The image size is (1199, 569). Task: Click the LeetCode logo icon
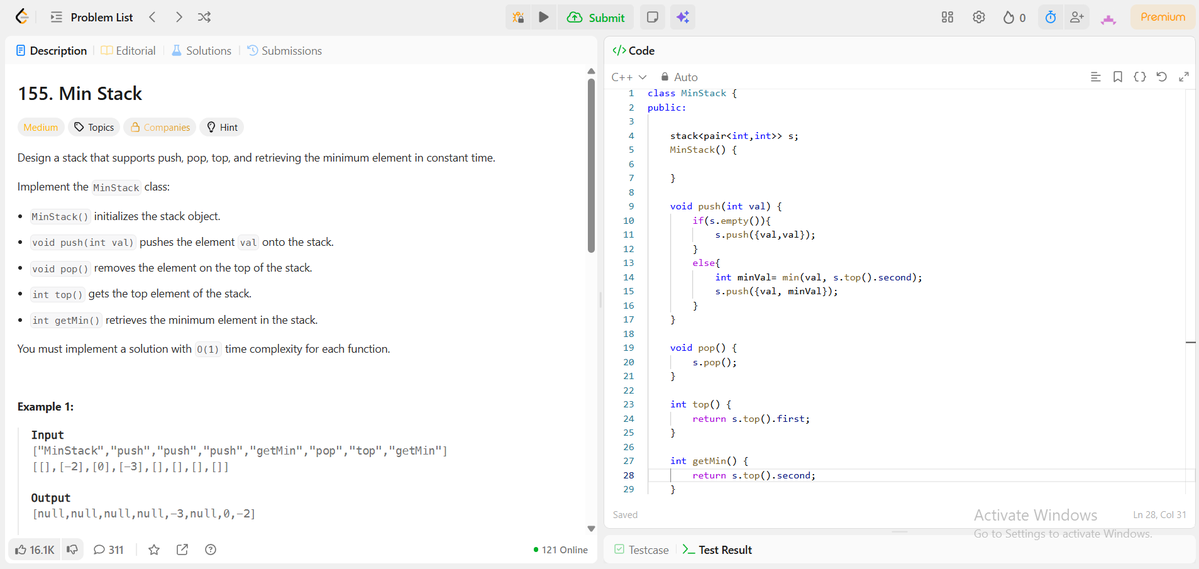(x=21, y=17)
